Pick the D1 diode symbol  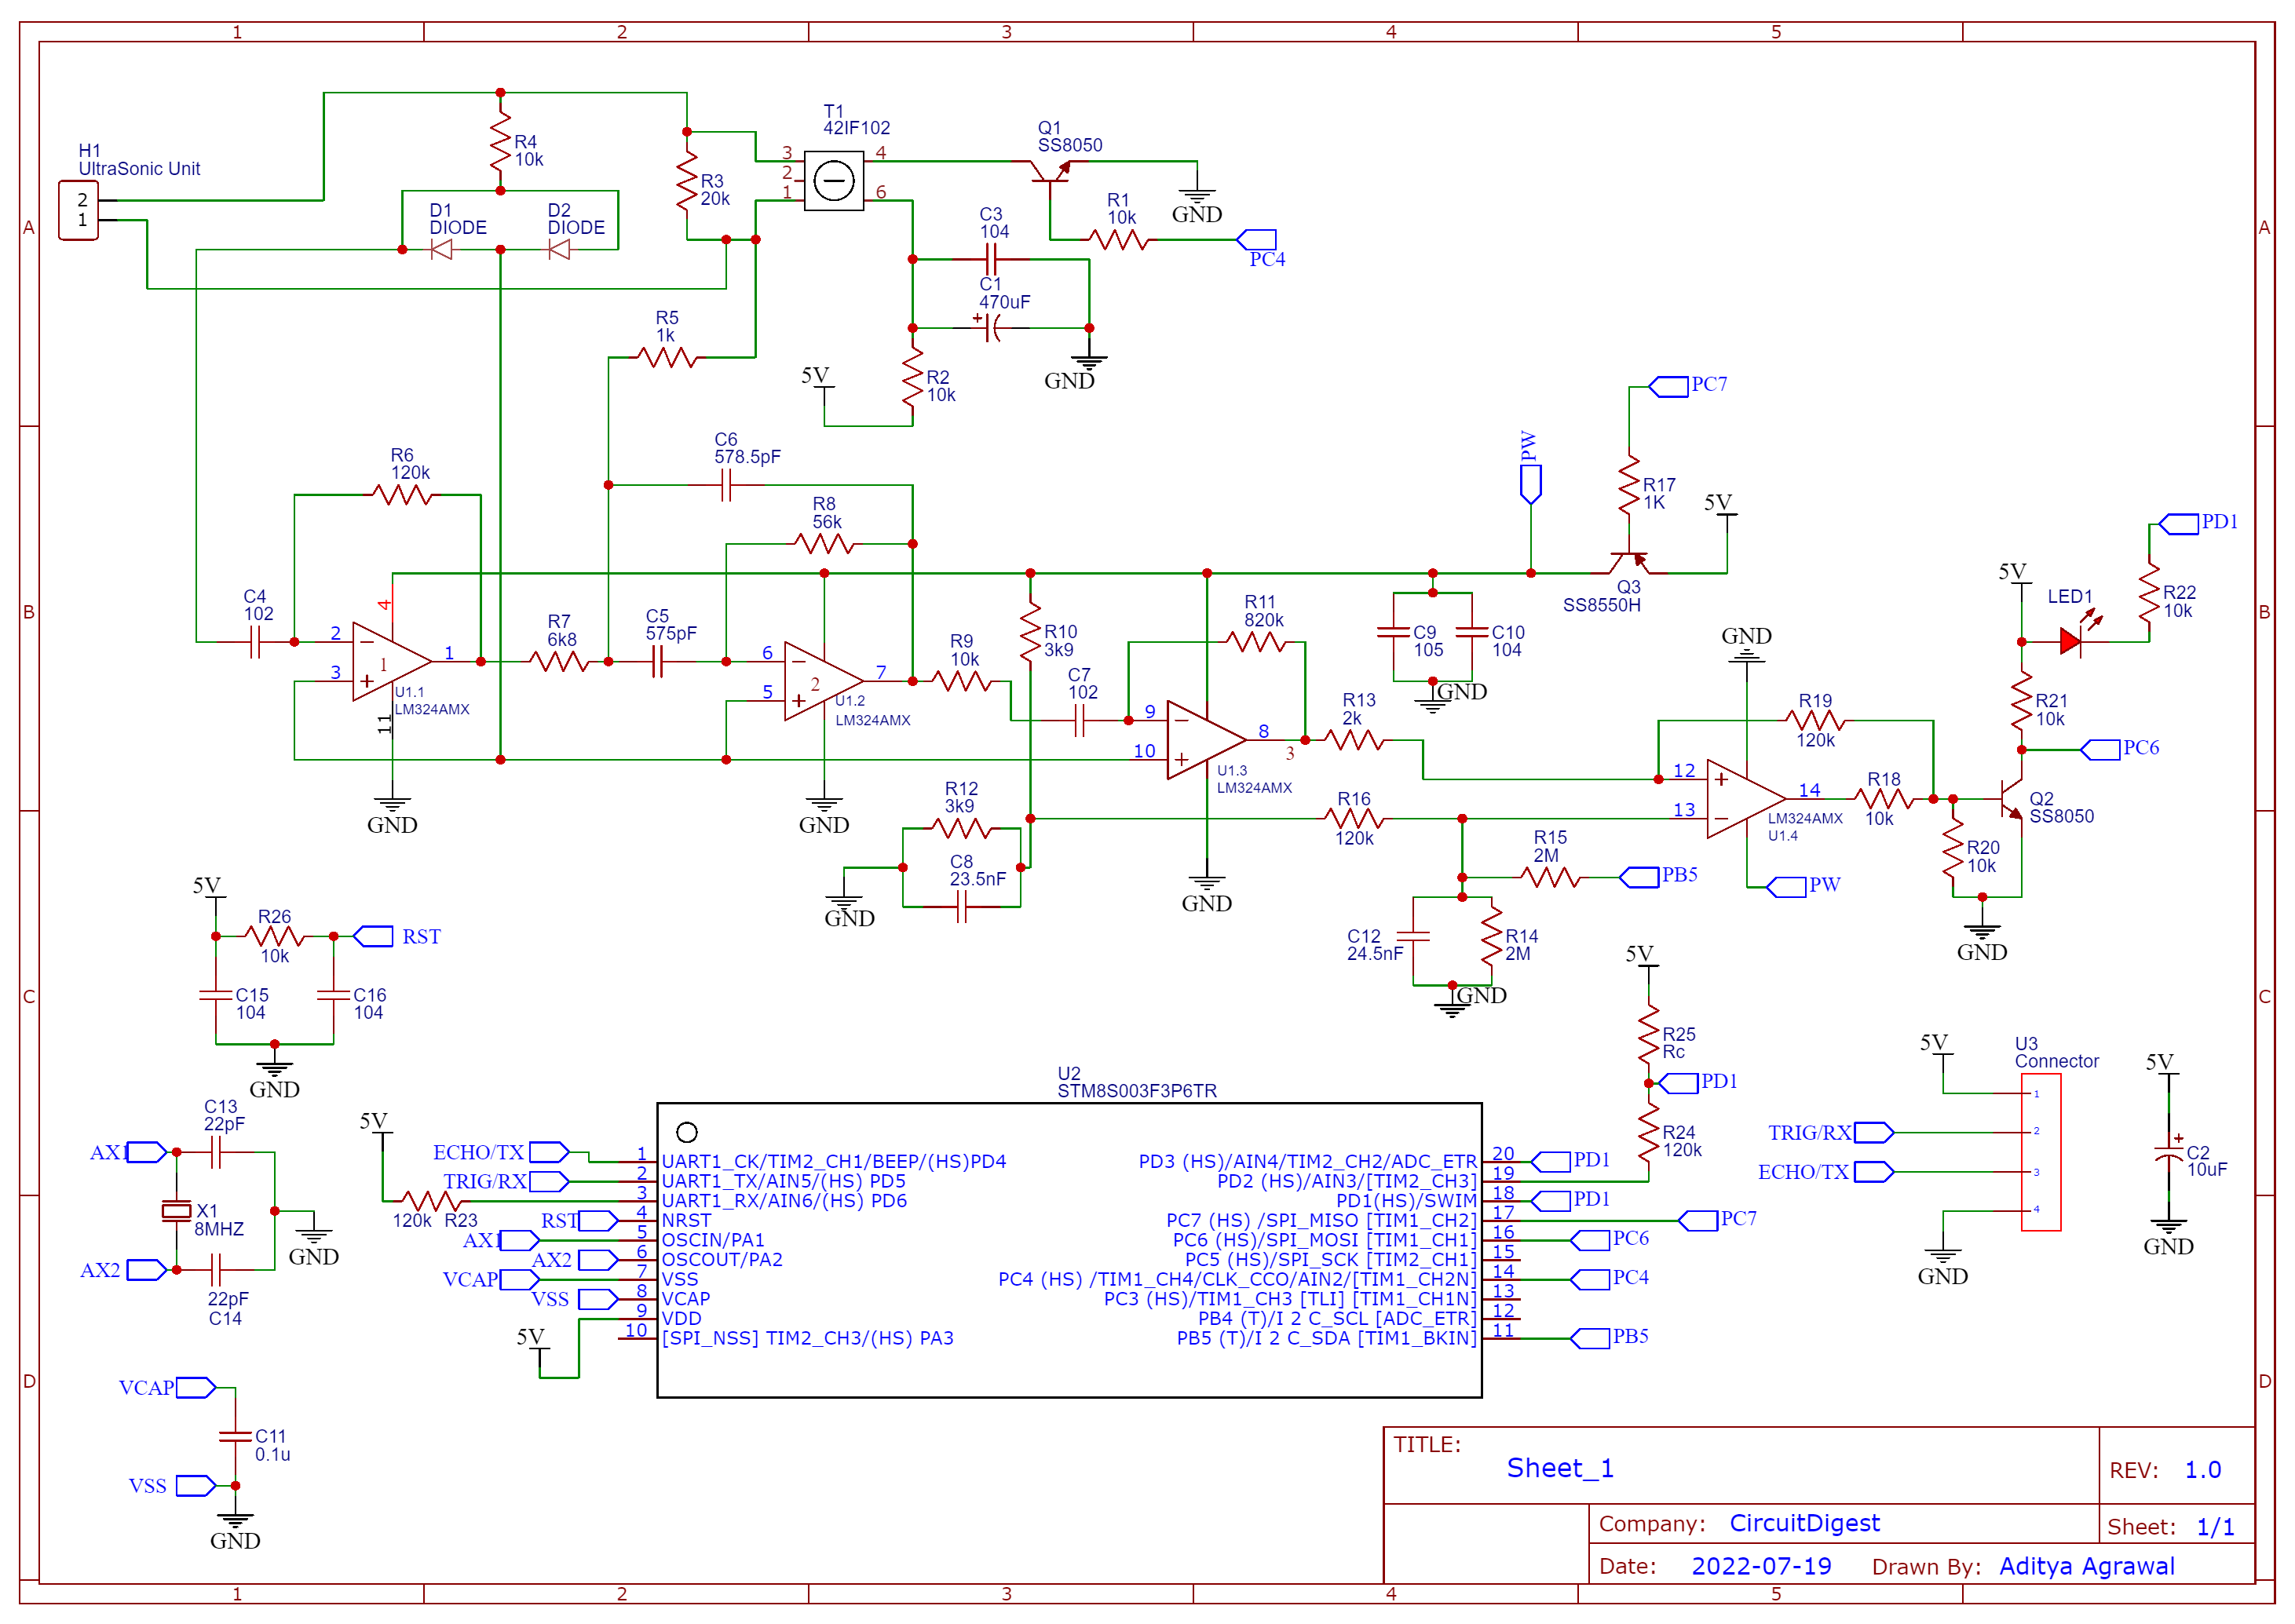[x=441, y=250]
